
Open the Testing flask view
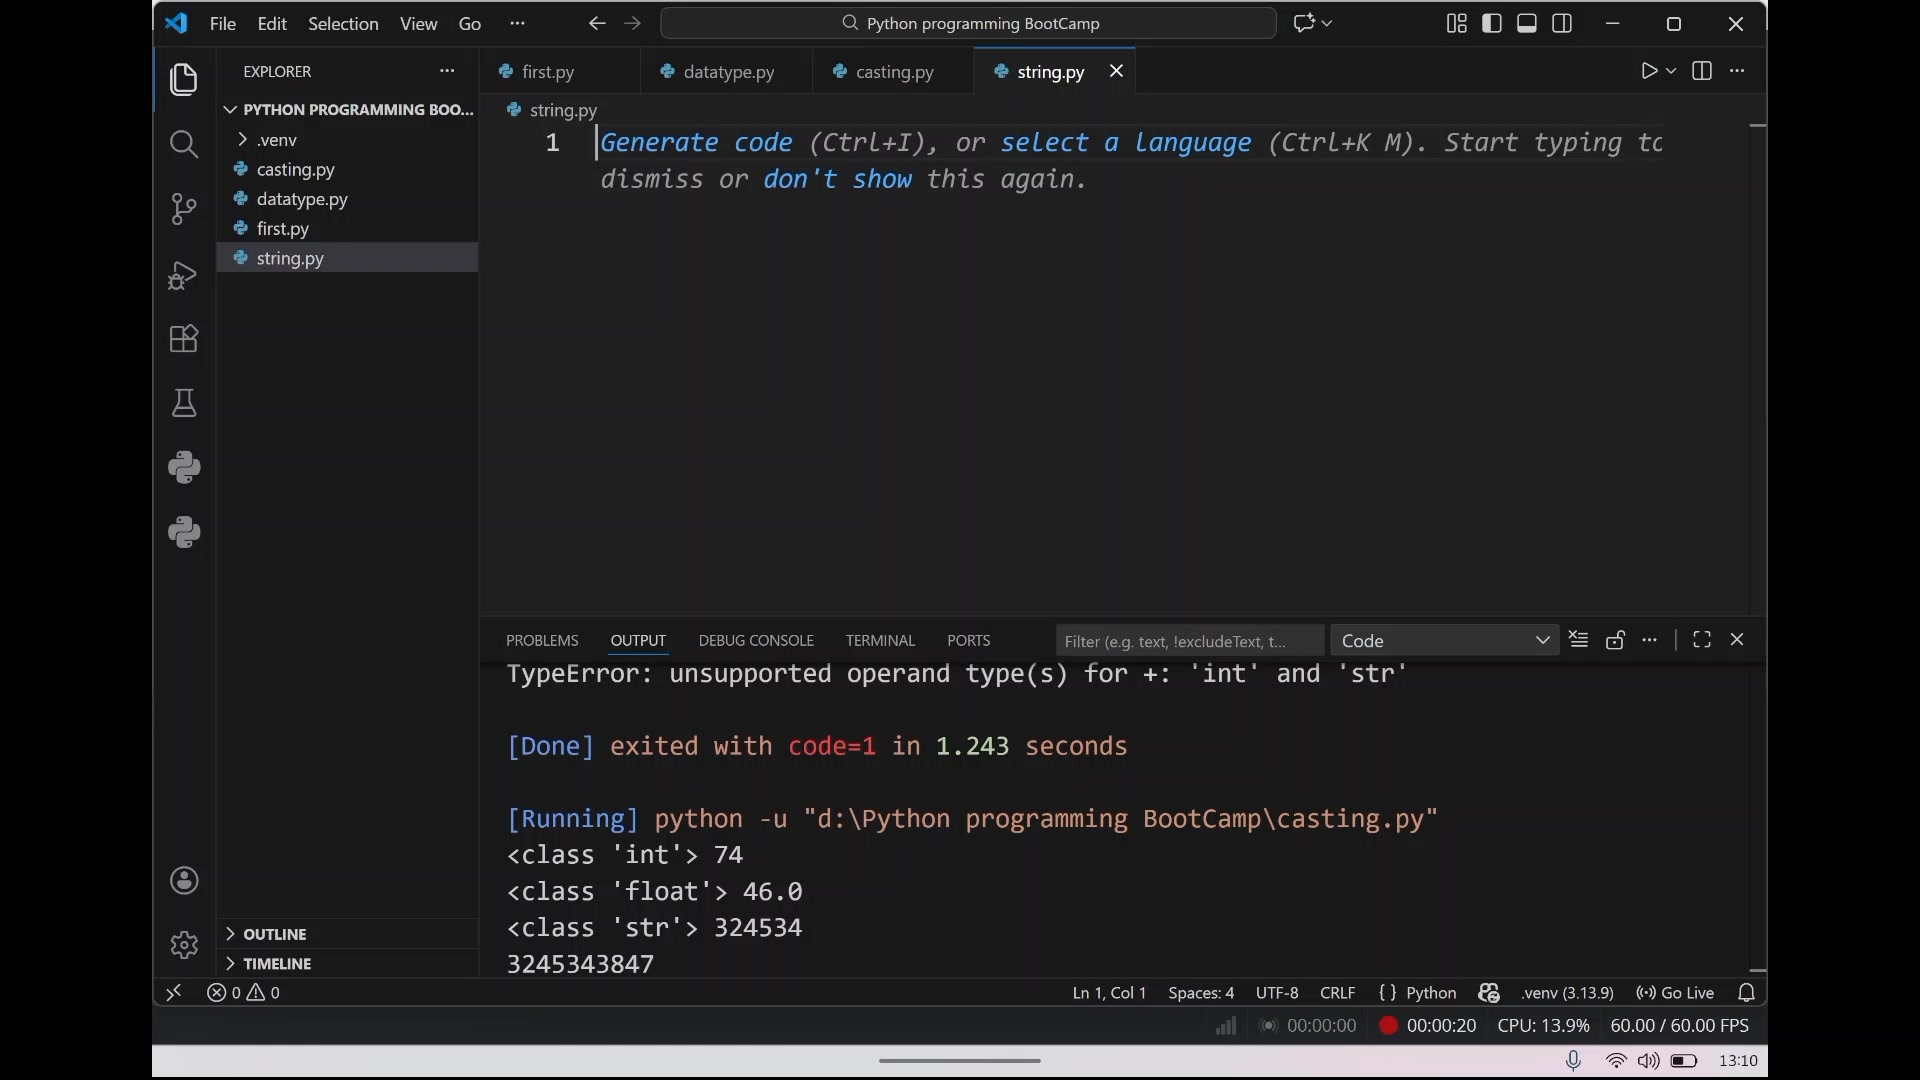[184, 403]
